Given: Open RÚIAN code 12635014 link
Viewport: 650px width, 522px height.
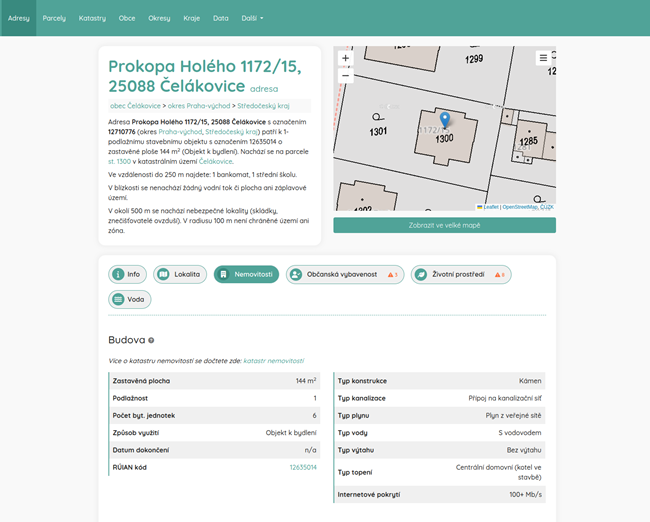Looking at the screenshot, I should coord(303,467).
